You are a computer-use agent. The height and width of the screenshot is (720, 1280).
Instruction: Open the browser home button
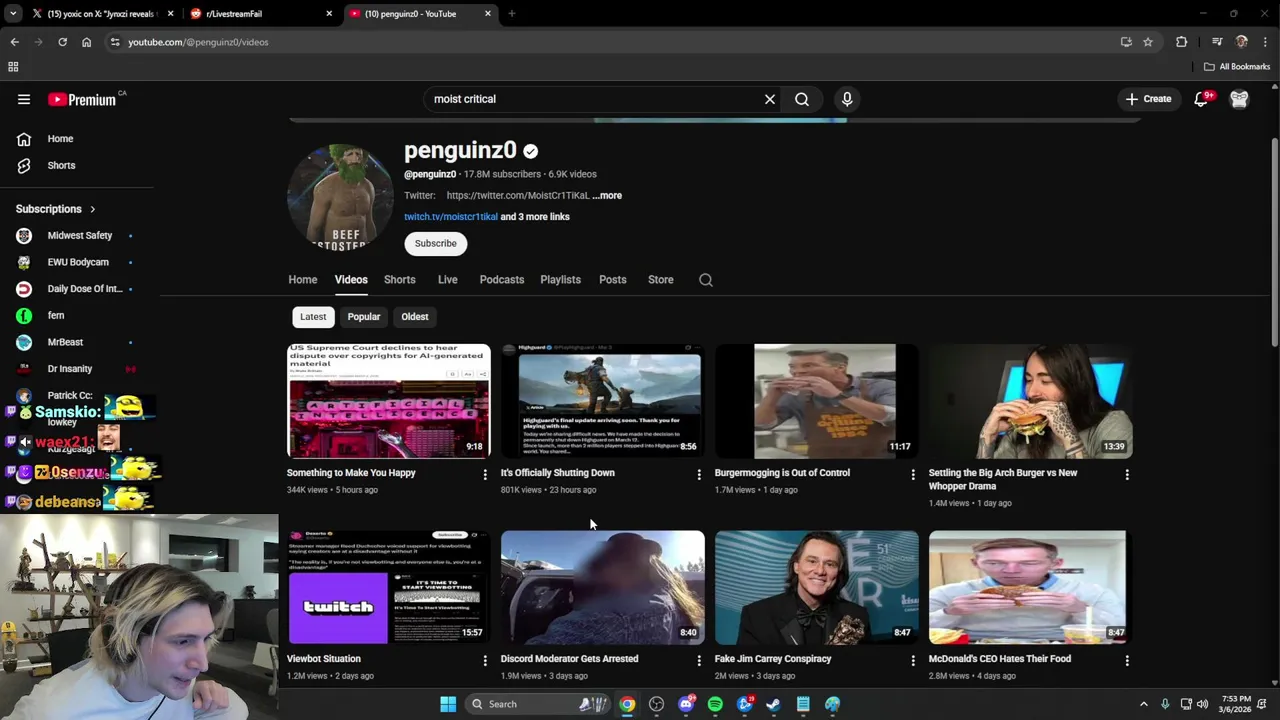click(86, 42)
